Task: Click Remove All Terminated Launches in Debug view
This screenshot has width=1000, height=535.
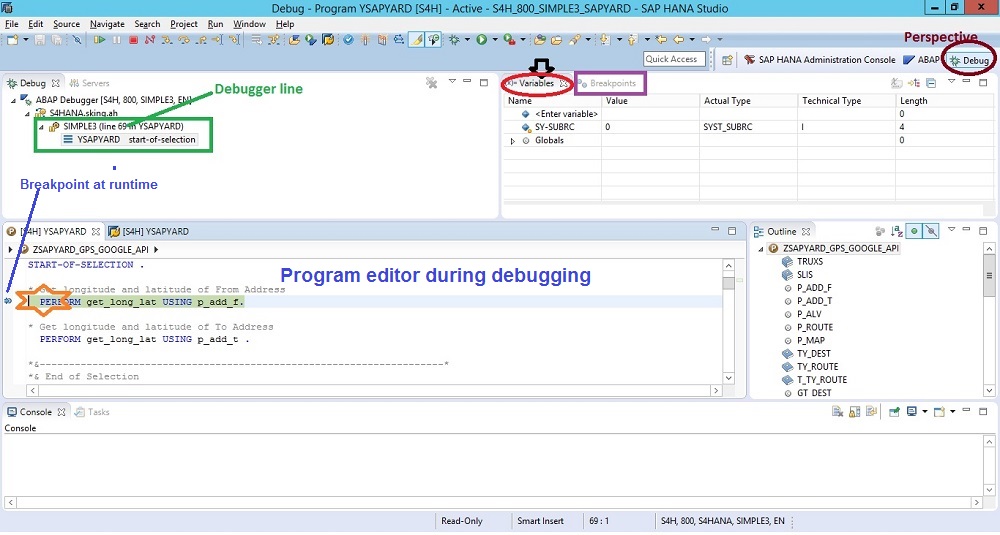Action: [432, 83]
